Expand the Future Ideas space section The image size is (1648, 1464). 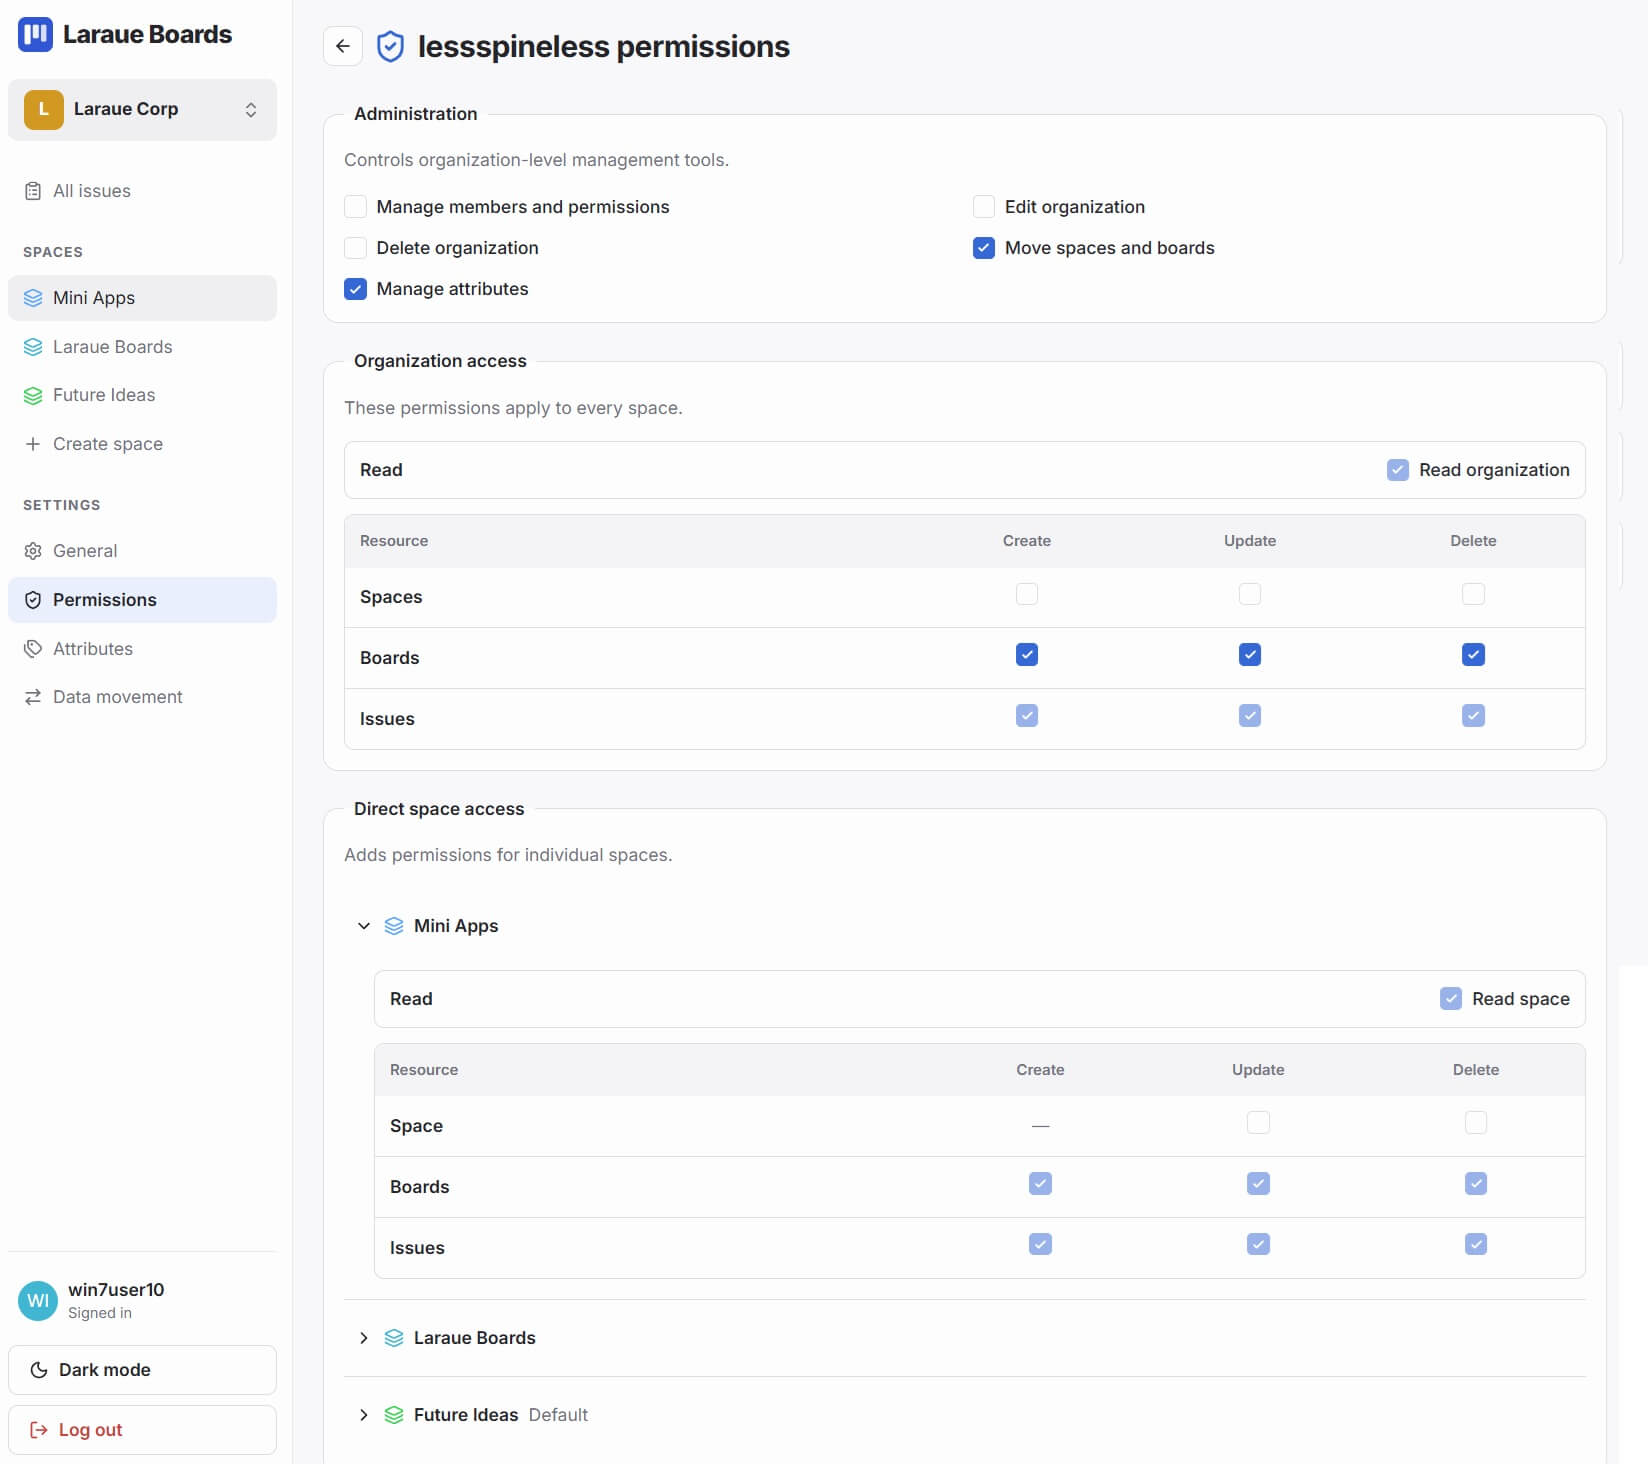pyautogui.click(x=364, y=1415)
